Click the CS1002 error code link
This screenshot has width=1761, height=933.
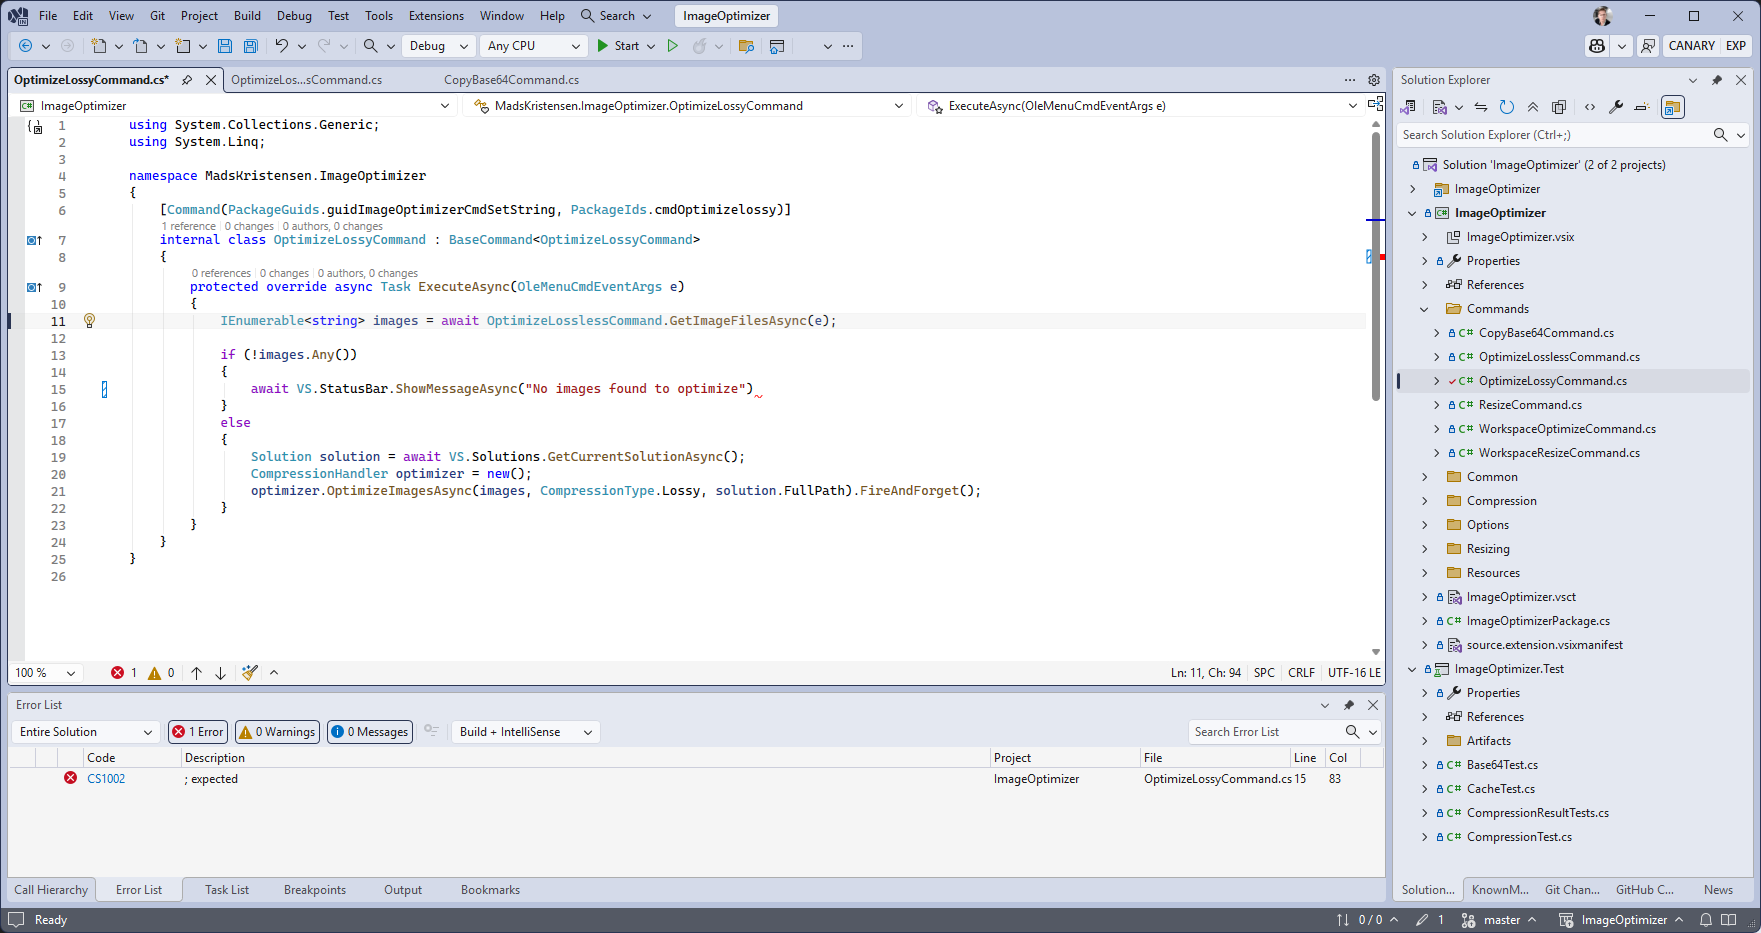point(106,779)
